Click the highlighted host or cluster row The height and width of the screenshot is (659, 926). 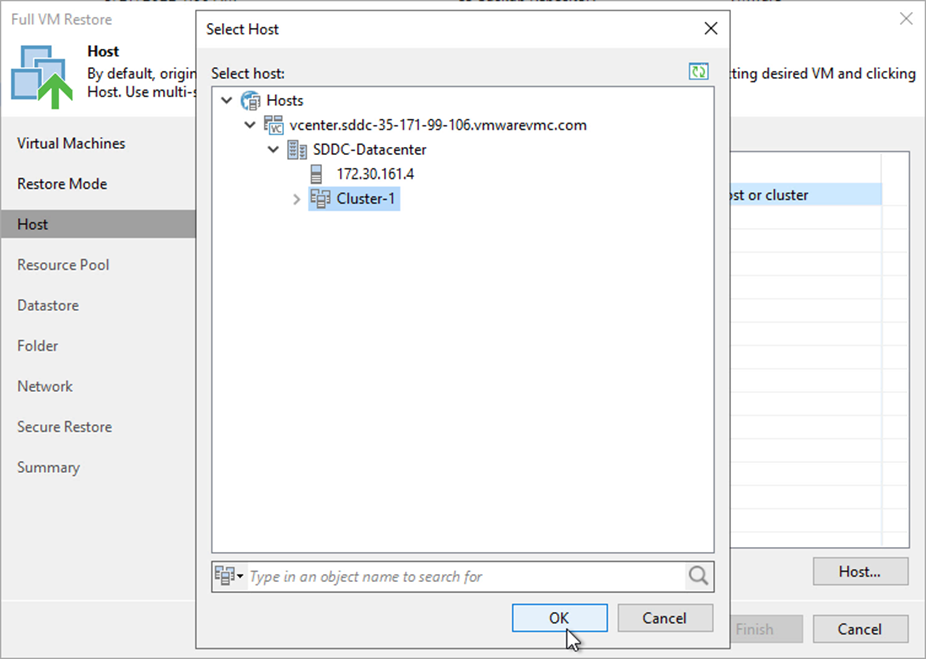tap(806, 195)
